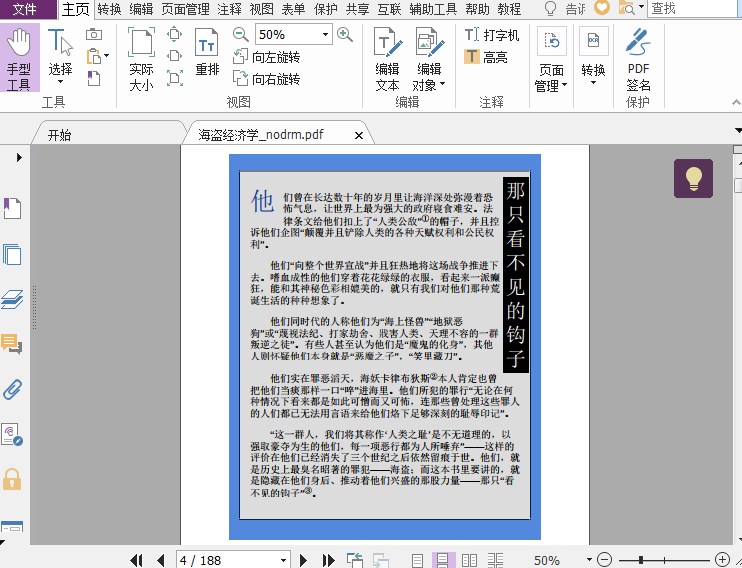Viewport: 742px width, 568px height.
Task: Open the security lock panel in sidebar
Action: coord(12,478)
